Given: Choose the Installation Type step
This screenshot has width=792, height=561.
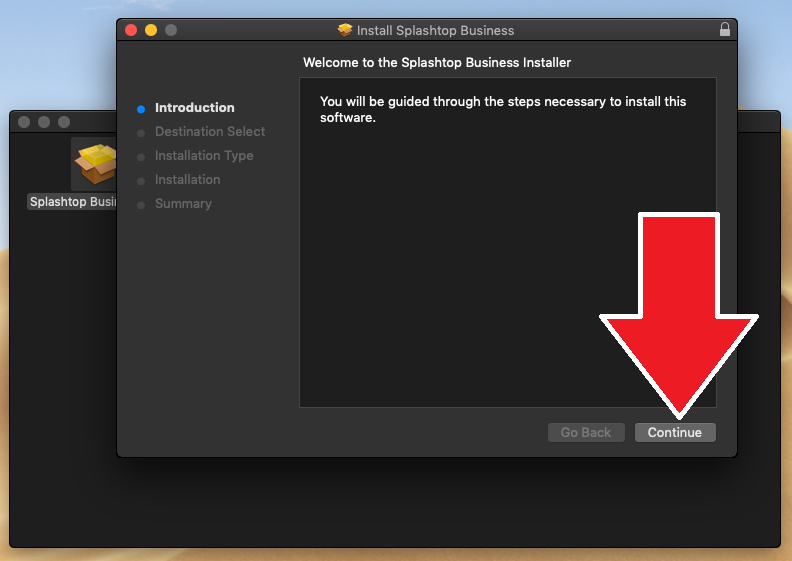Looking at the screenshot, I should [x=203, y=156].
